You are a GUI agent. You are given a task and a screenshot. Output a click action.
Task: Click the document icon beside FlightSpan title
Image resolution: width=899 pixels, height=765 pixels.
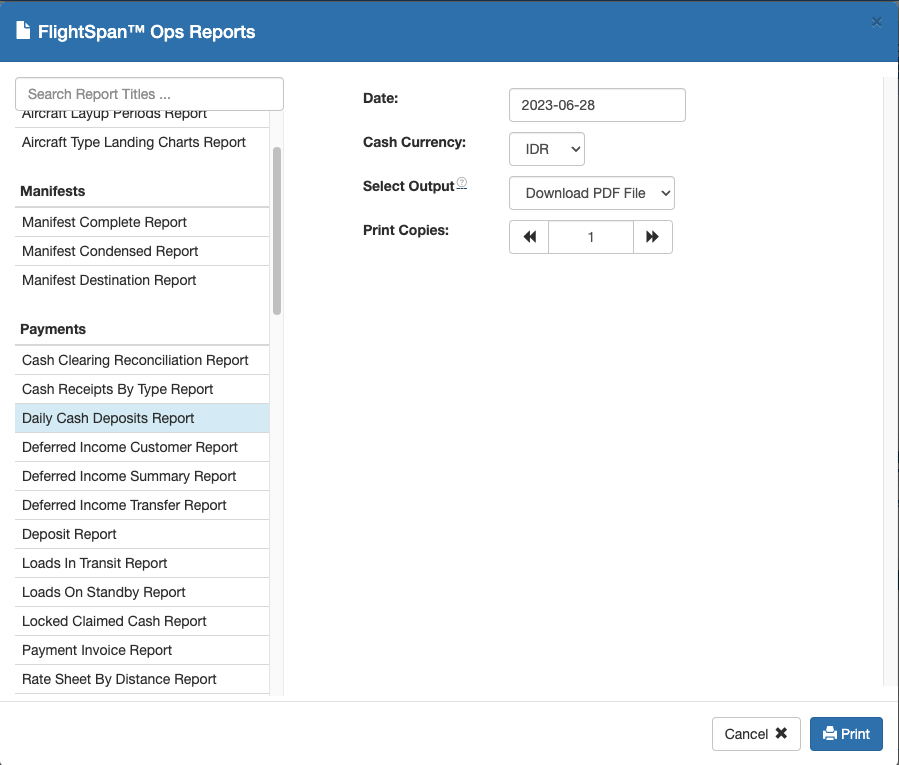click(x=23, y=30)
